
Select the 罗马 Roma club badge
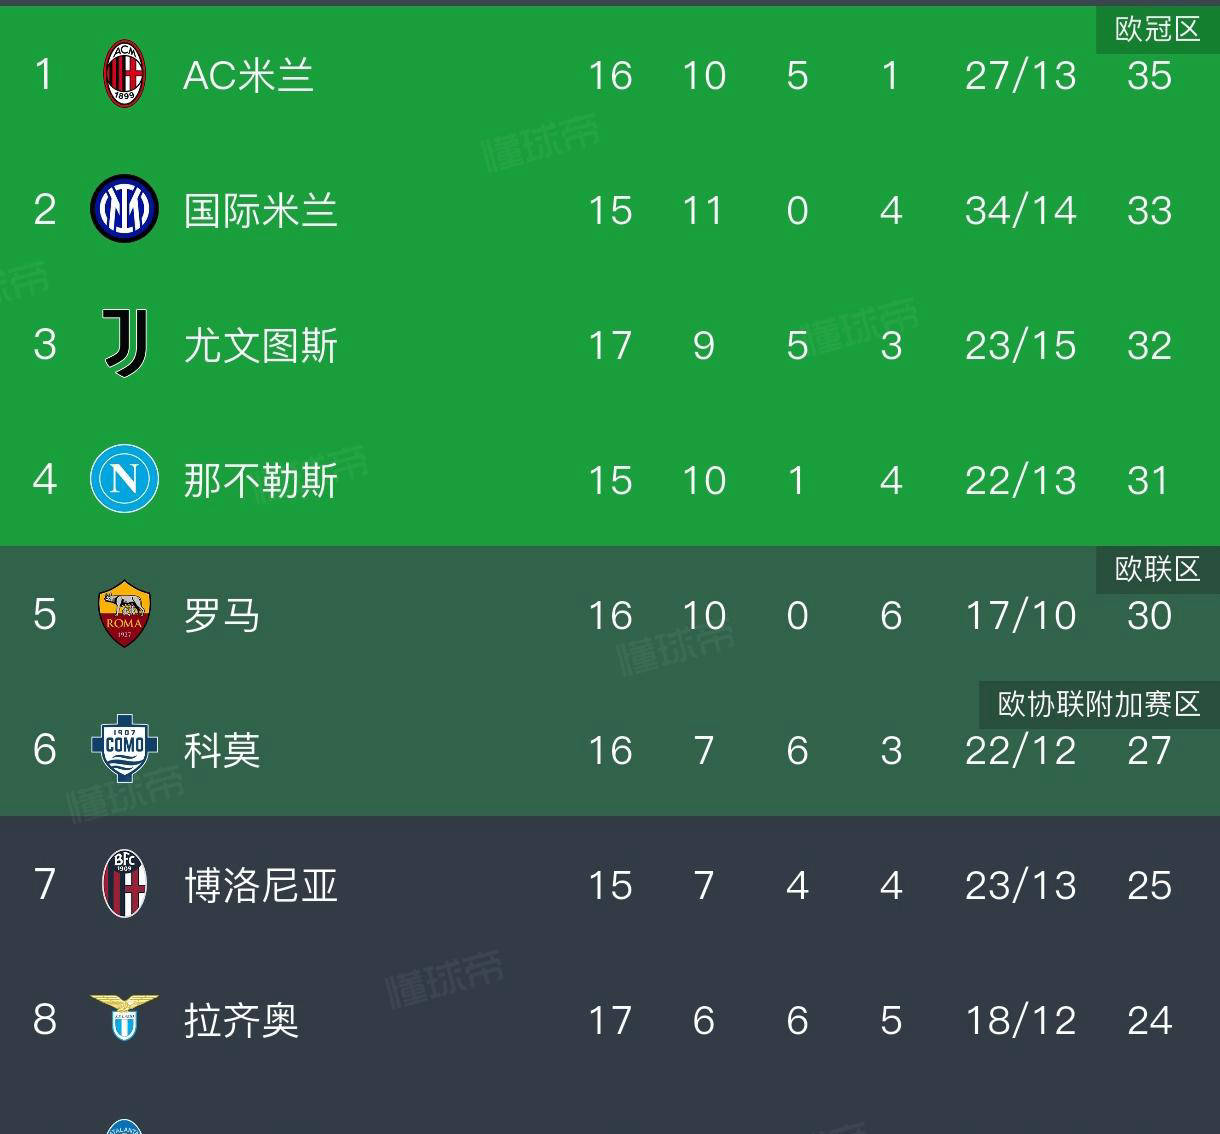tap(123, 615)
